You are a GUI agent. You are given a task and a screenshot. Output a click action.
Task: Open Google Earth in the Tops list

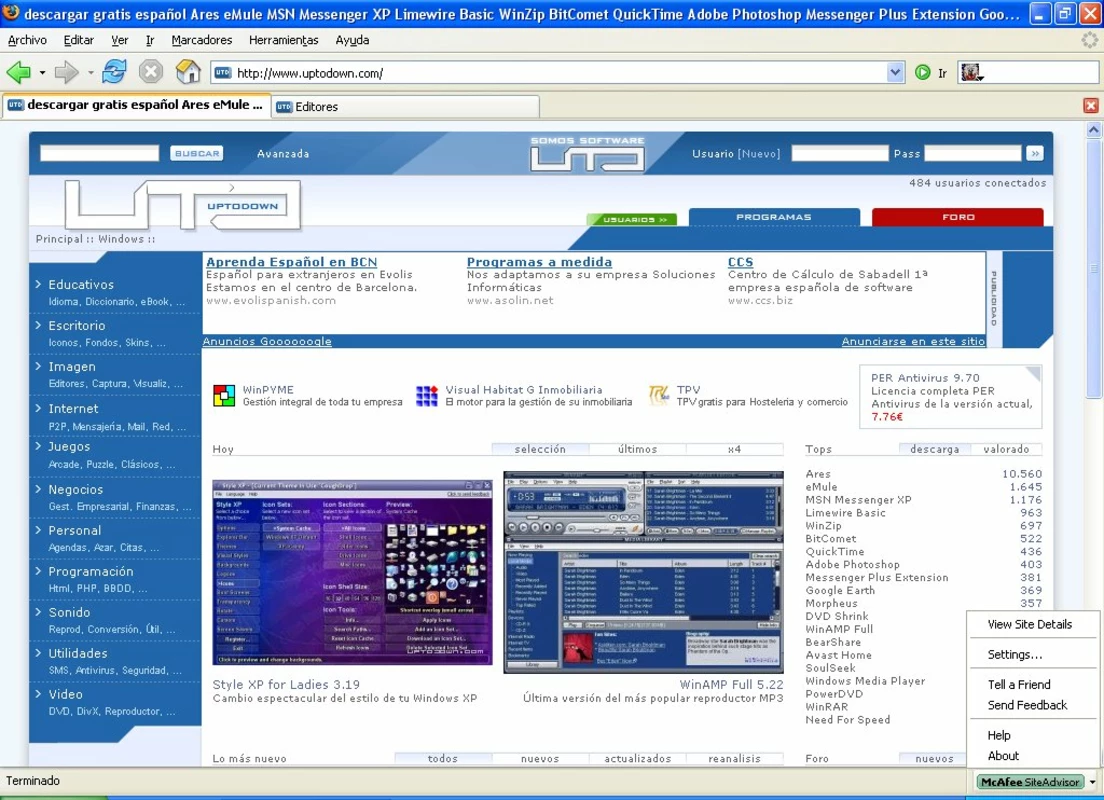point(840,590)
